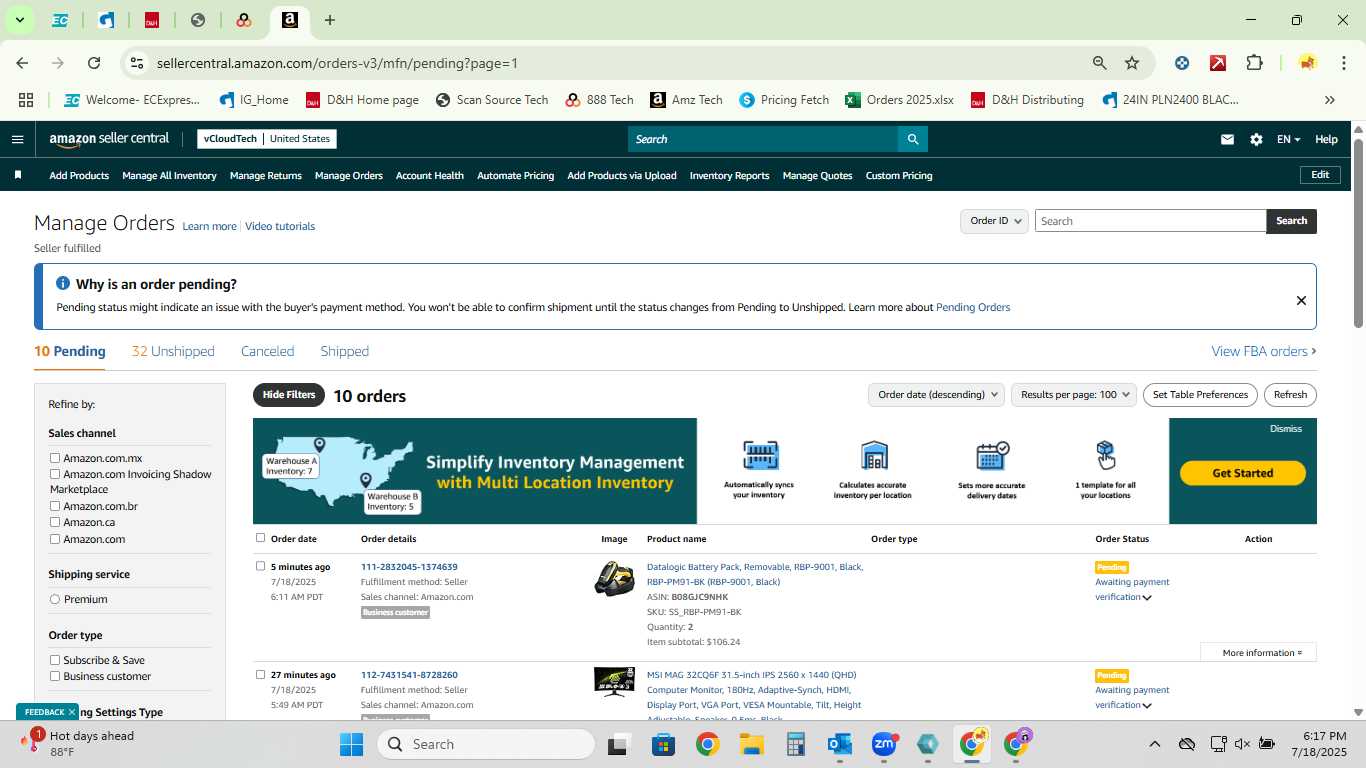Click the yellow Get Started button

(x=1243, y=473)
